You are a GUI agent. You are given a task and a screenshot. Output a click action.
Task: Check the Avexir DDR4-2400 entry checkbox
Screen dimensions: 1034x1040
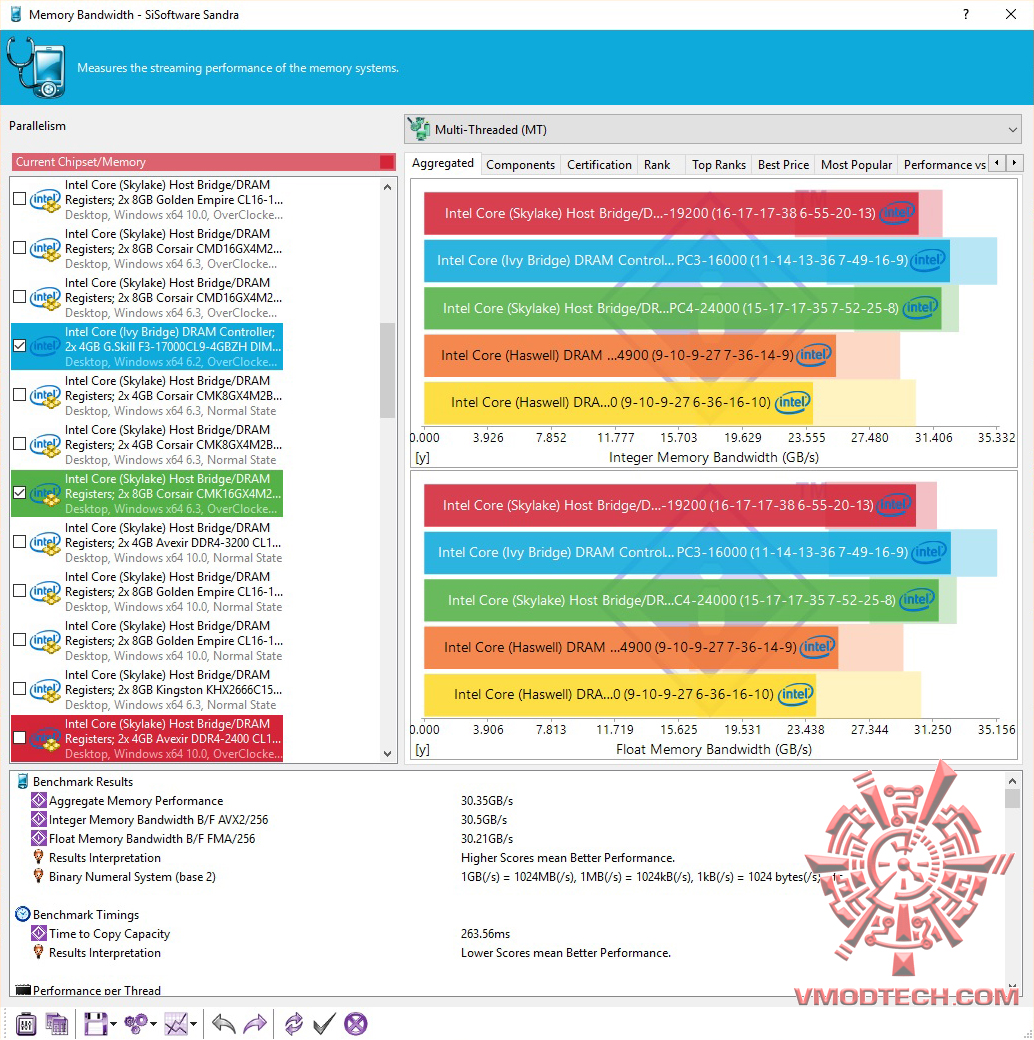point(20,738)
